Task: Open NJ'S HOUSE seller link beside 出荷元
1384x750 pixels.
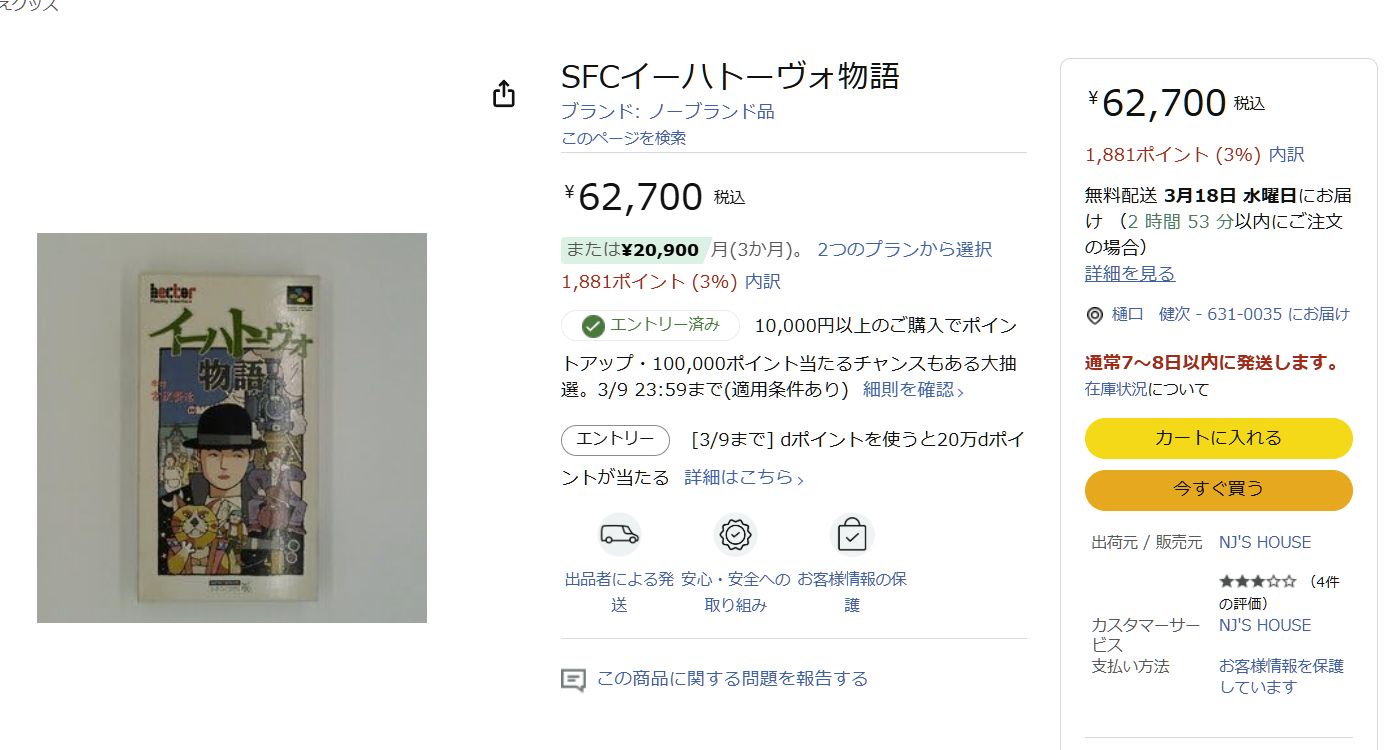Action: pyautogui.click(x=1264, y=542)
